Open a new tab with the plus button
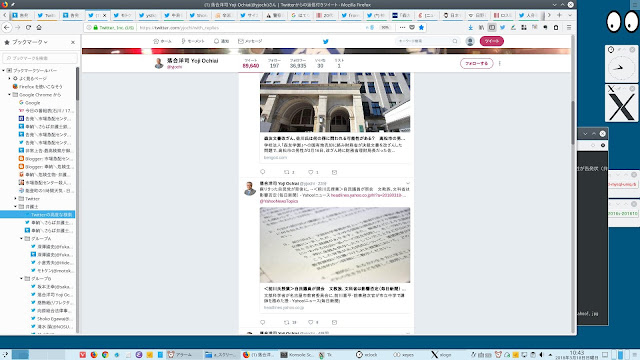This screenshot has width=640, height=360. (x=559, y=15)
